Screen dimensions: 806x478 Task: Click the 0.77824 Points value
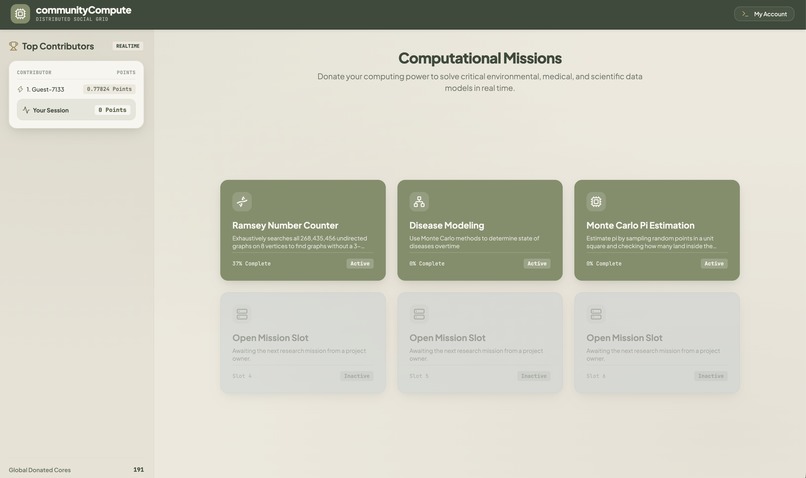[x=109, y=89]
